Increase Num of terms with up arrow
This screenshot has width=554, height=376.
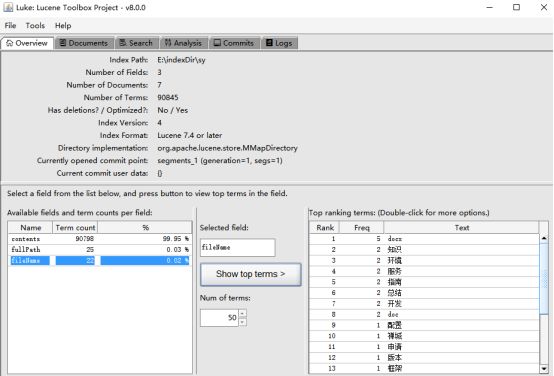click(x=243, y=313)
